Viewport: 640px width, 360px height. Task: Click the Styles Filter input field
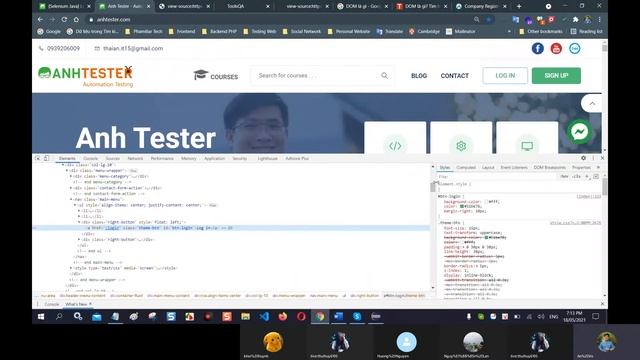(497, 176)
